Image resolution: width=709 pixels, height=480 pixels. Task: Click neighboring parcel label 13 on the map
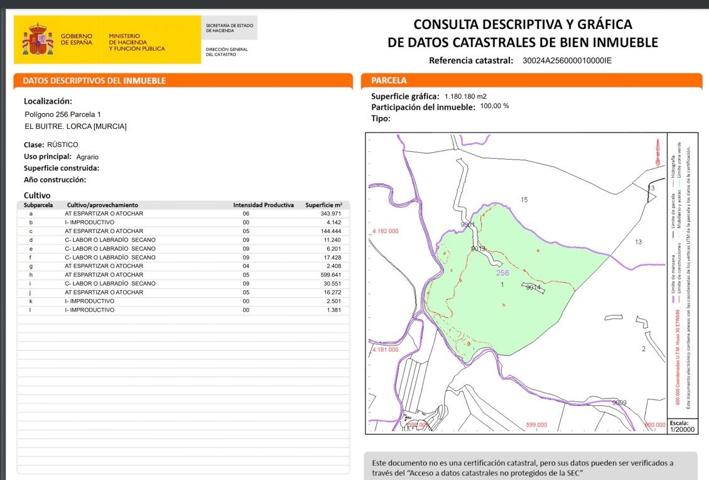pyautogui.click(x=638, y=242)
